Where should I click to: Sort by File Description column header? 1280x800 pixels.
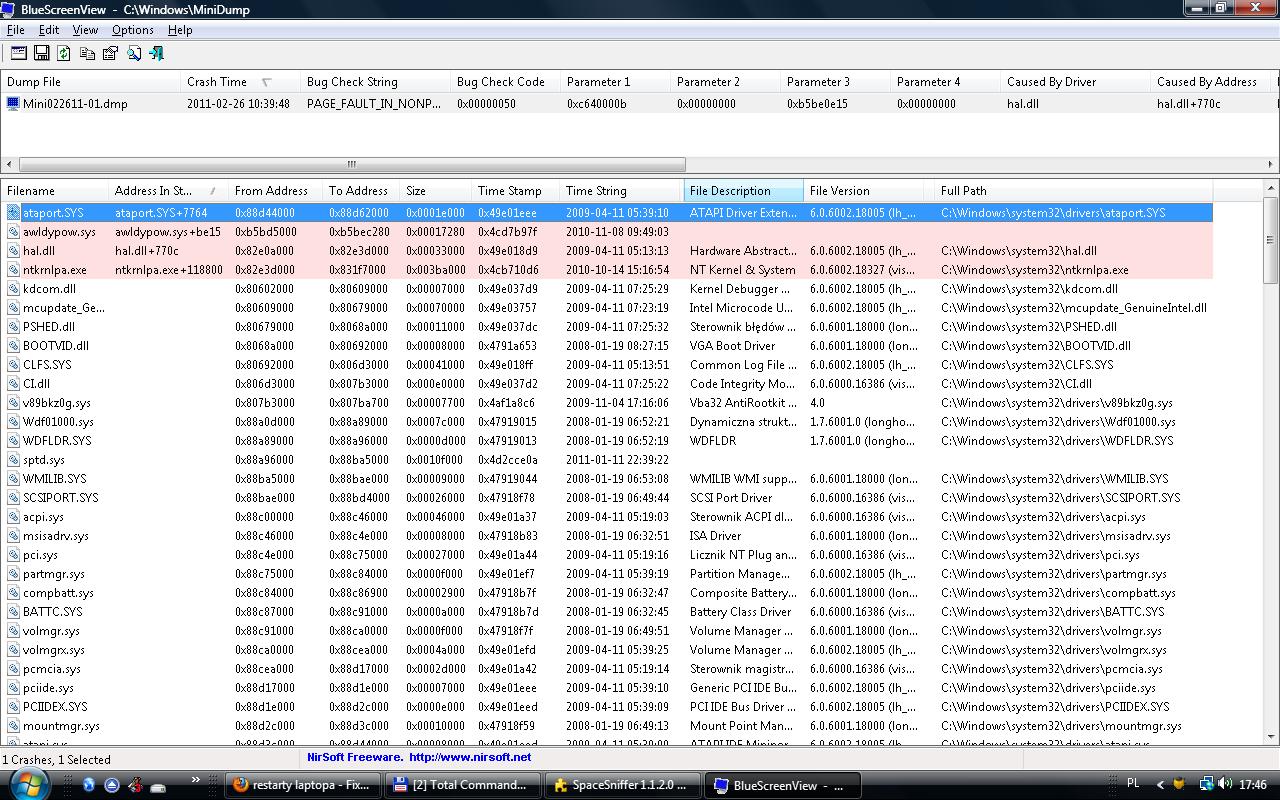coord(743,191)
